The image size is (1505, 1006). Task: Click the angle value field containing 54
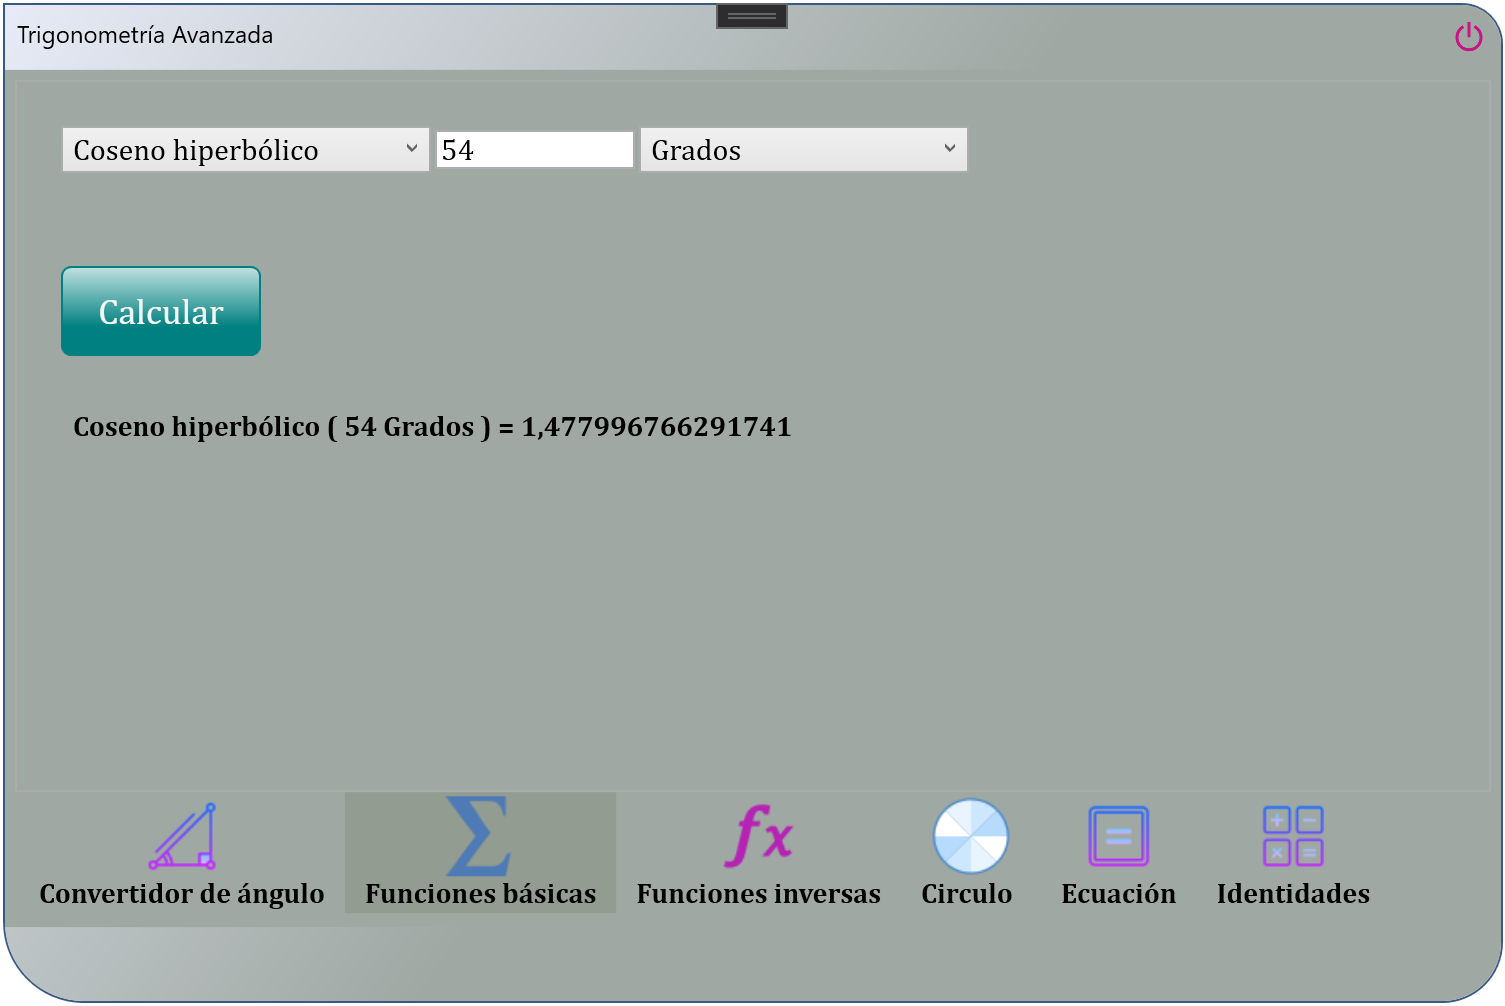coord(535,150)
